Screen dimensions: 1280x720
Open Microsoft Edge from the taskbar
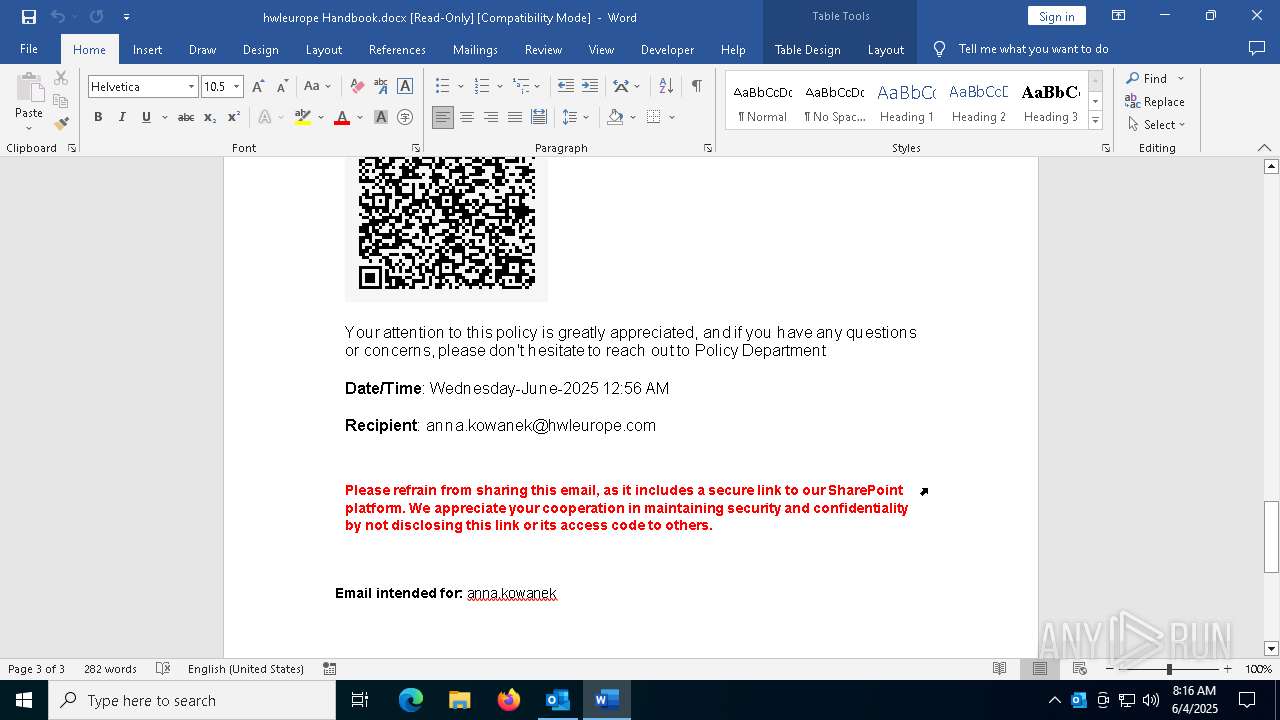click(x=411, y=700)
